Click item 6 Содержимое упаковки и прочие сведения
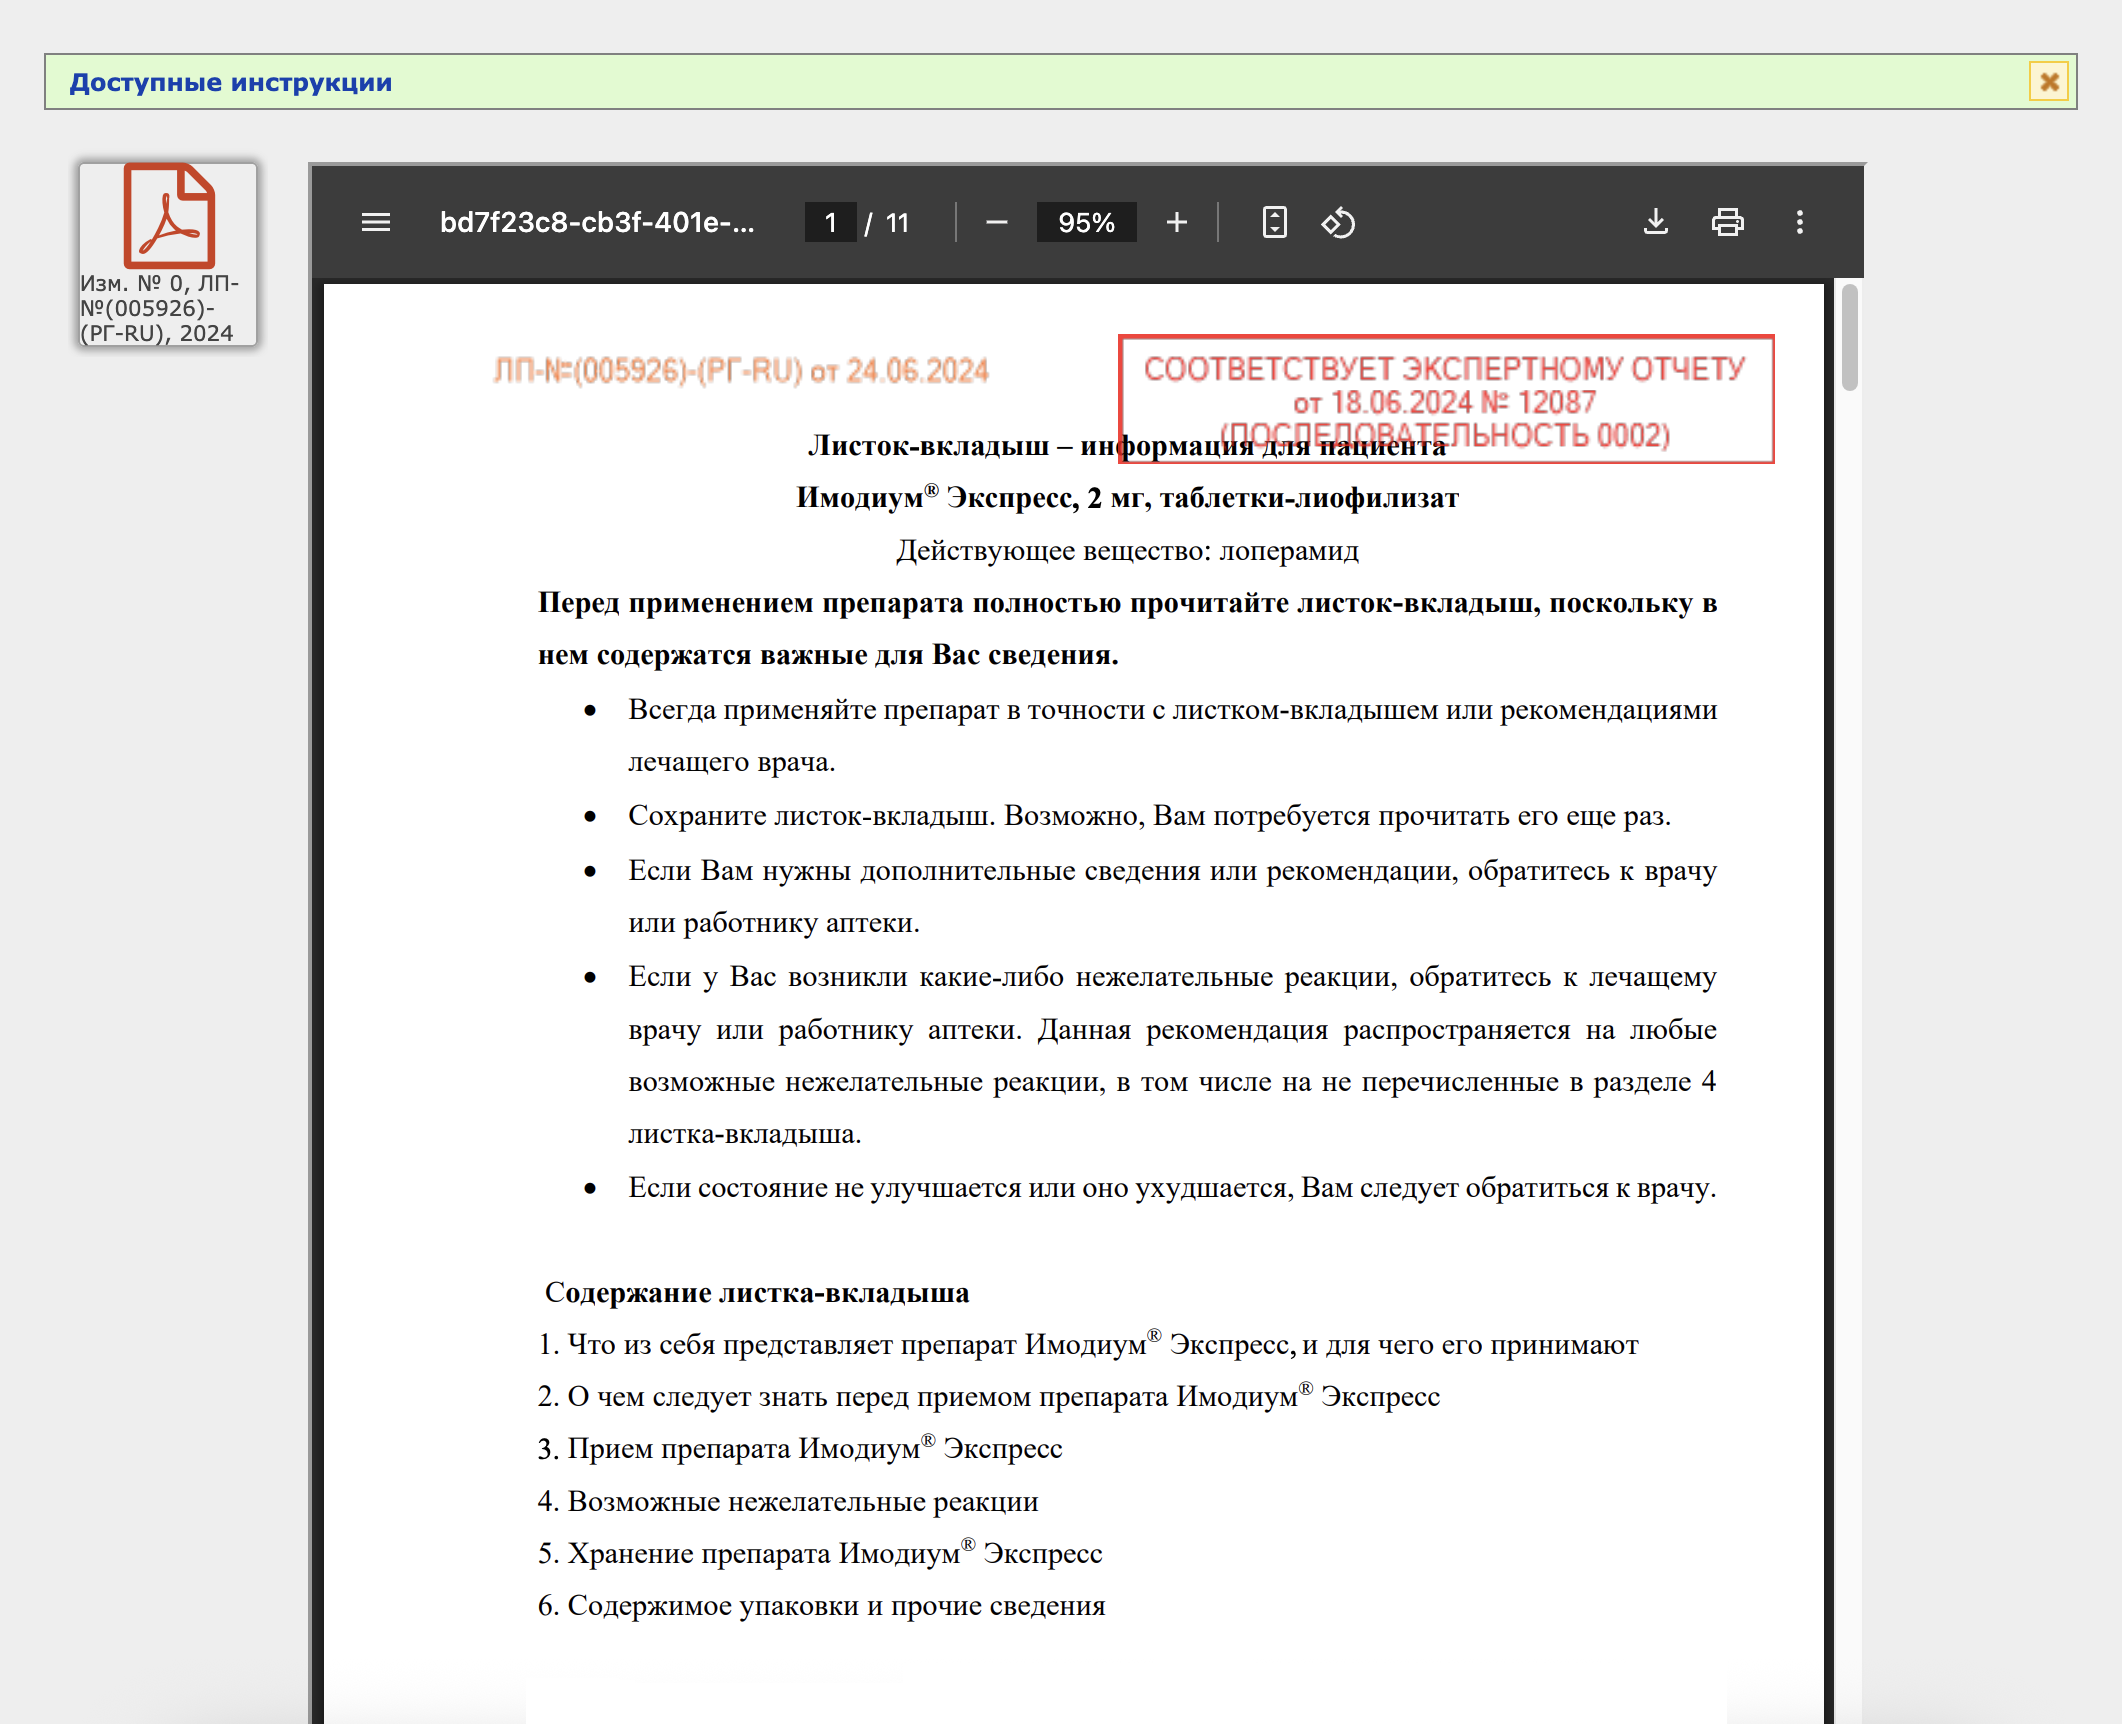This screenshot has height=1724, width=2122. [822, 1605]
